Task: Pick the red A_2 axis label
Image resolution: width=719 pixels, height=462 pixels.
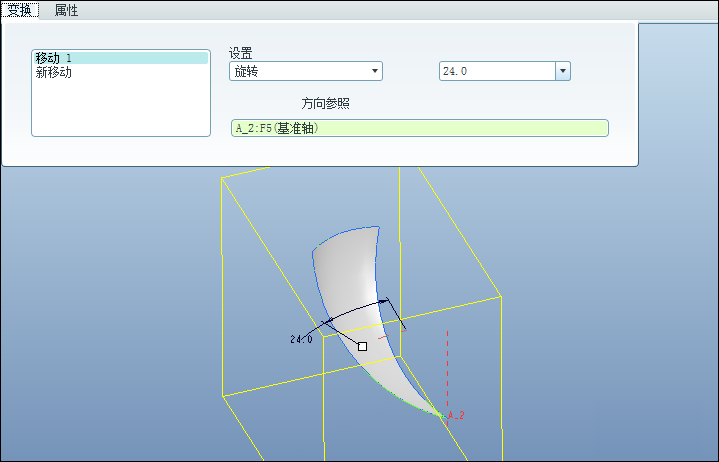Action: coord(456,415)
